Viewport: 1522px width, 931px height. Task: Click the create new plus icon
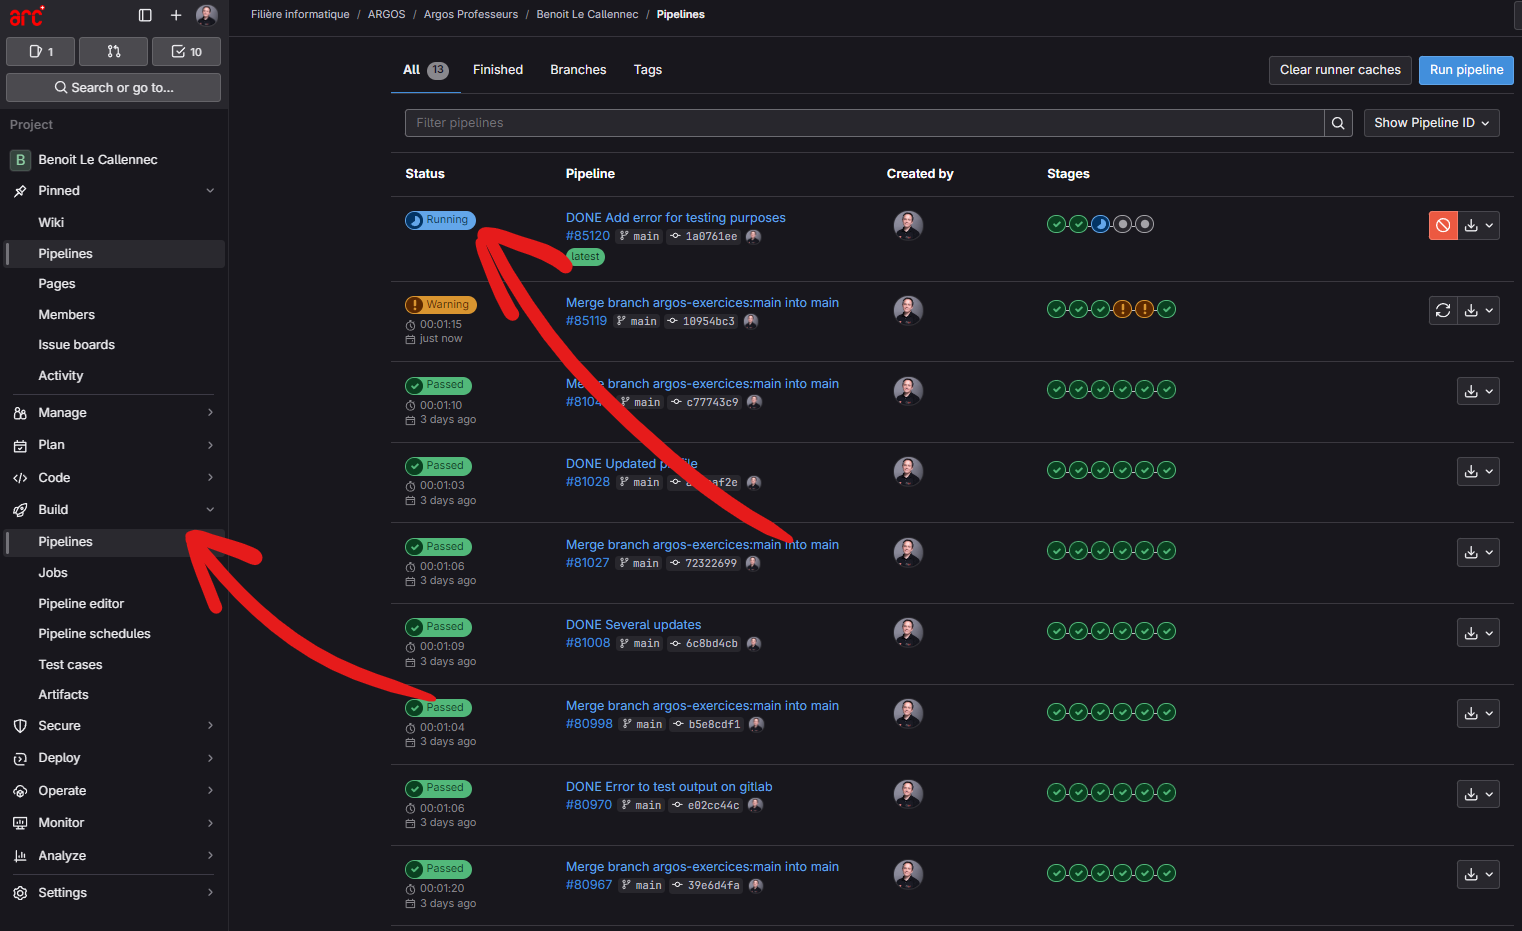176,15
